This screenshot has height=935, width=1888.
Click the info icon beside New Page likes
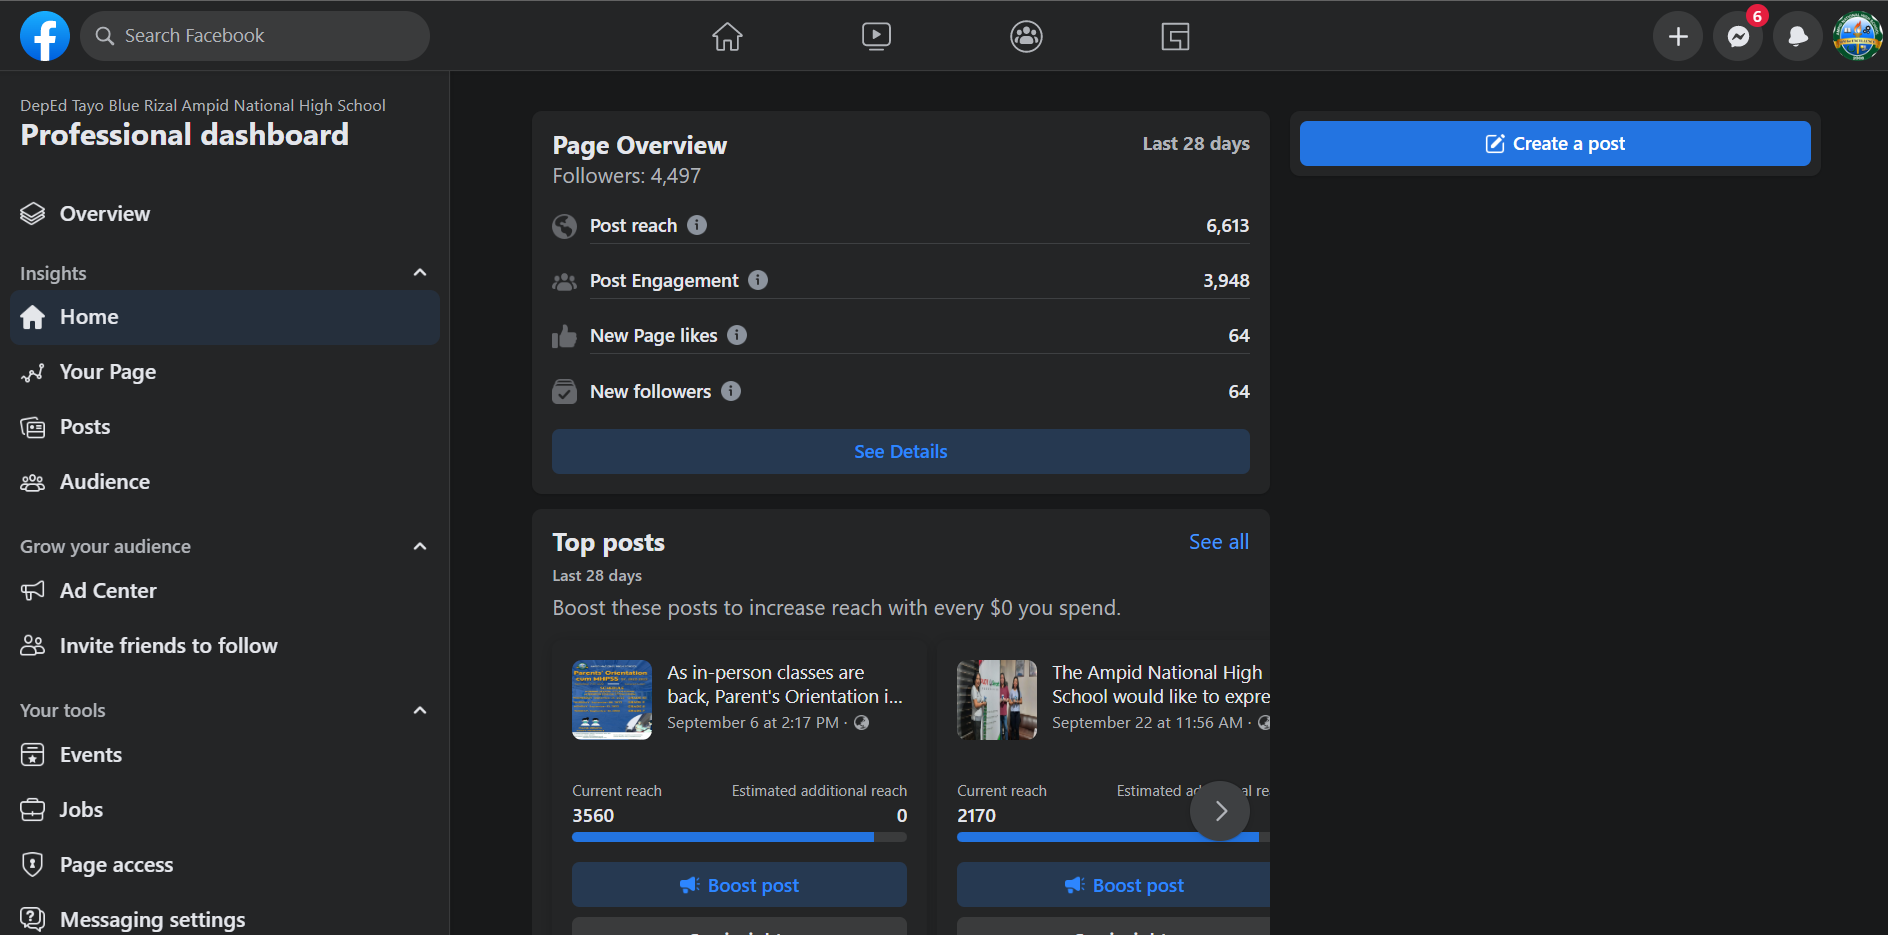[x=737, y=335]
